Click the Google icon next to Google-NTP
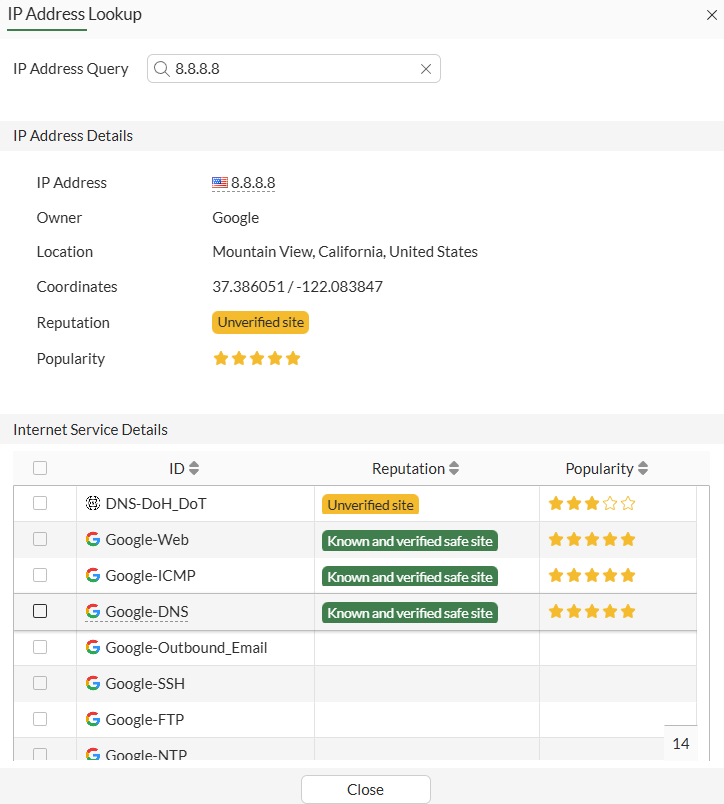This screenshot has width=724, height=804. (x=92, y=754)
